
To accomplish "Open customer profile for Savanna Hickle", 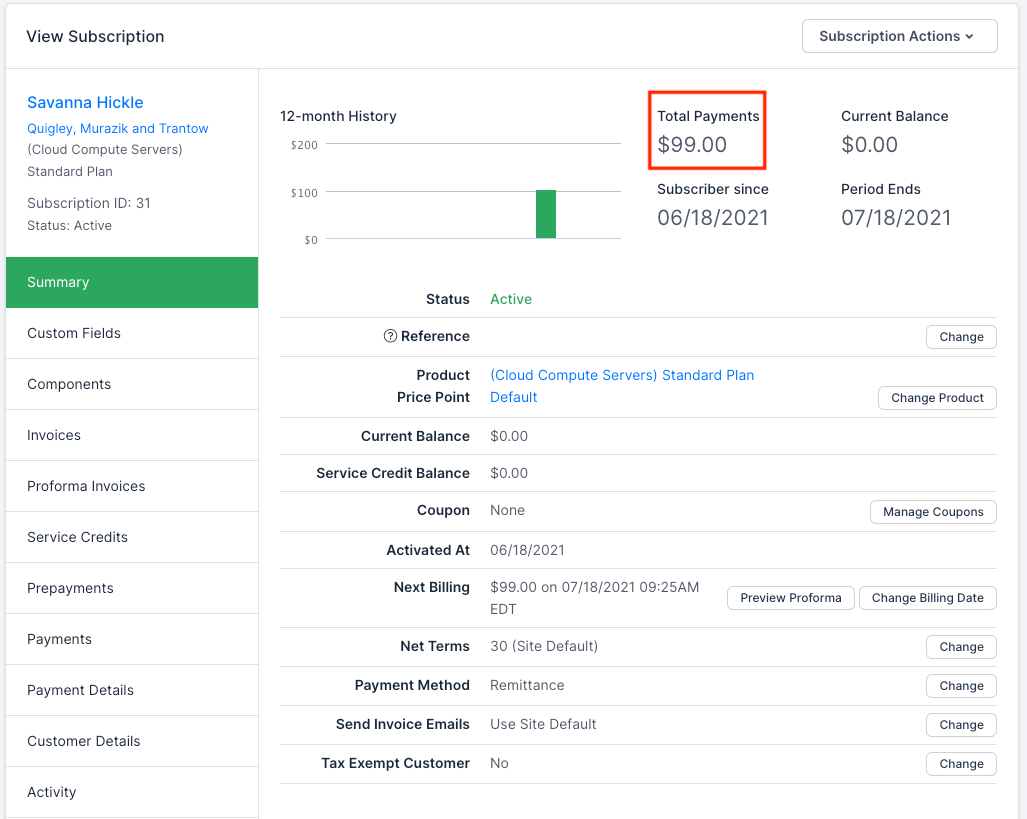I will pyautogui.click(x=85, y=102).
